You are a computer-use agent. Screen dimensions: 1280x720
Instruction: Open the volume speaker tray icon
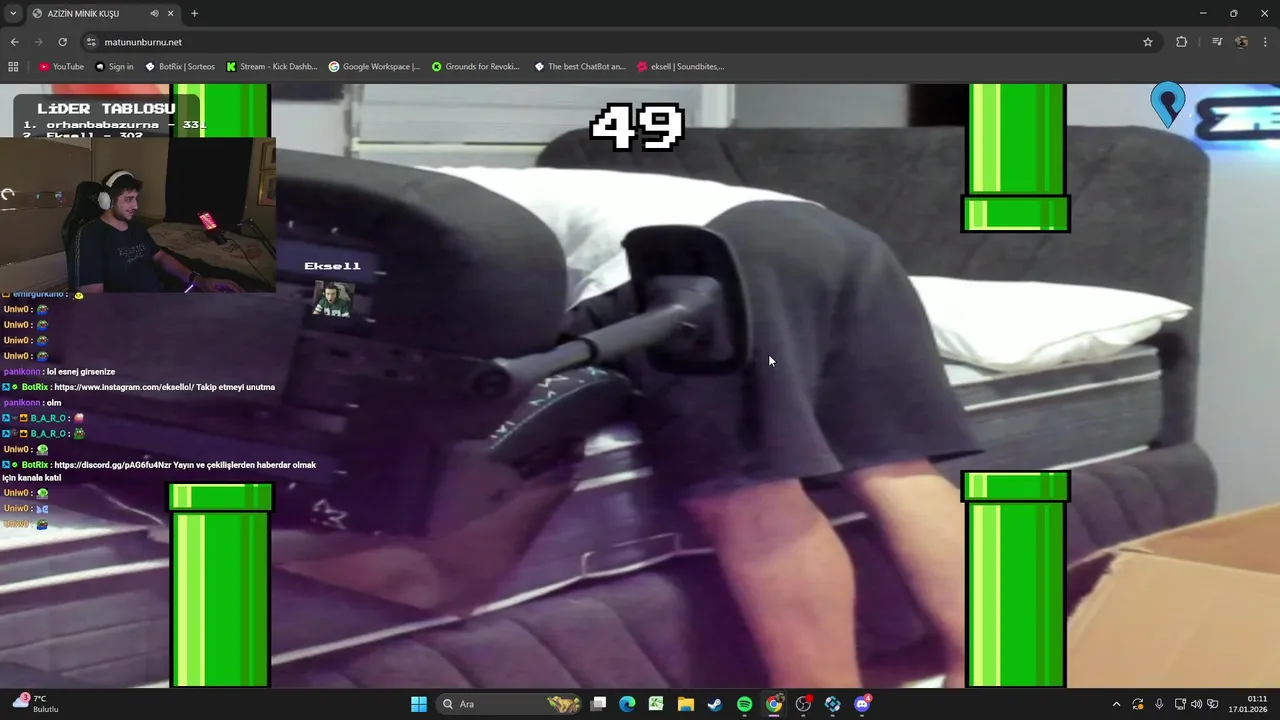pos(1196,704)
